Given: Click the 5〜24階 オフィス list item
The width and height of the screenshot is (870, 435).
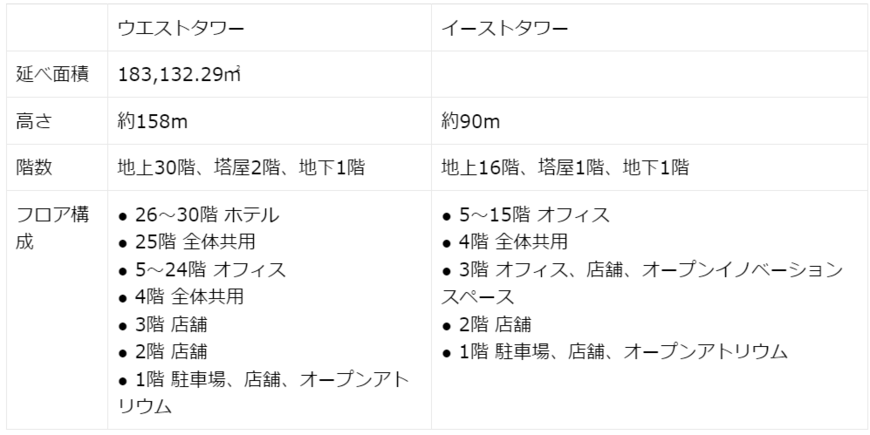Looking at the screenshot, I should point(210,269).
